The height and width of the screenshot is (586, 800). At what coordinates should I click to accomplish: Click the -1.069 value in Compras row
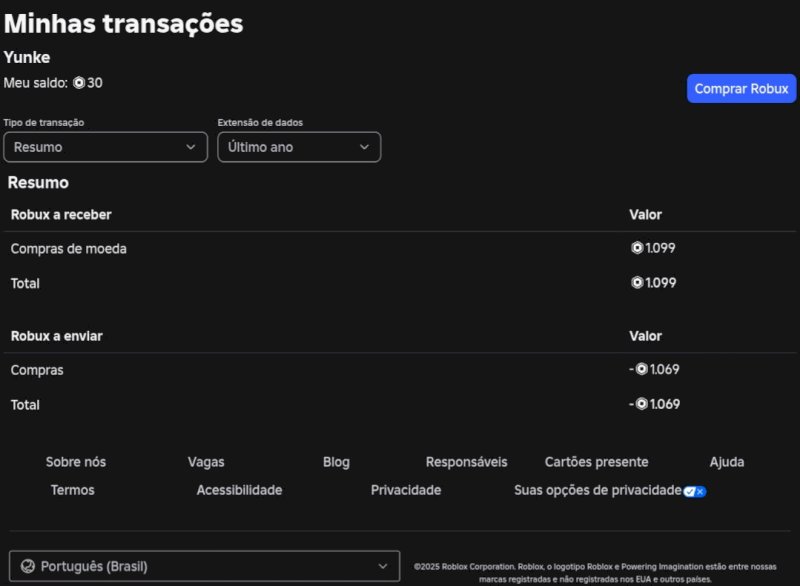coord(655,369)
